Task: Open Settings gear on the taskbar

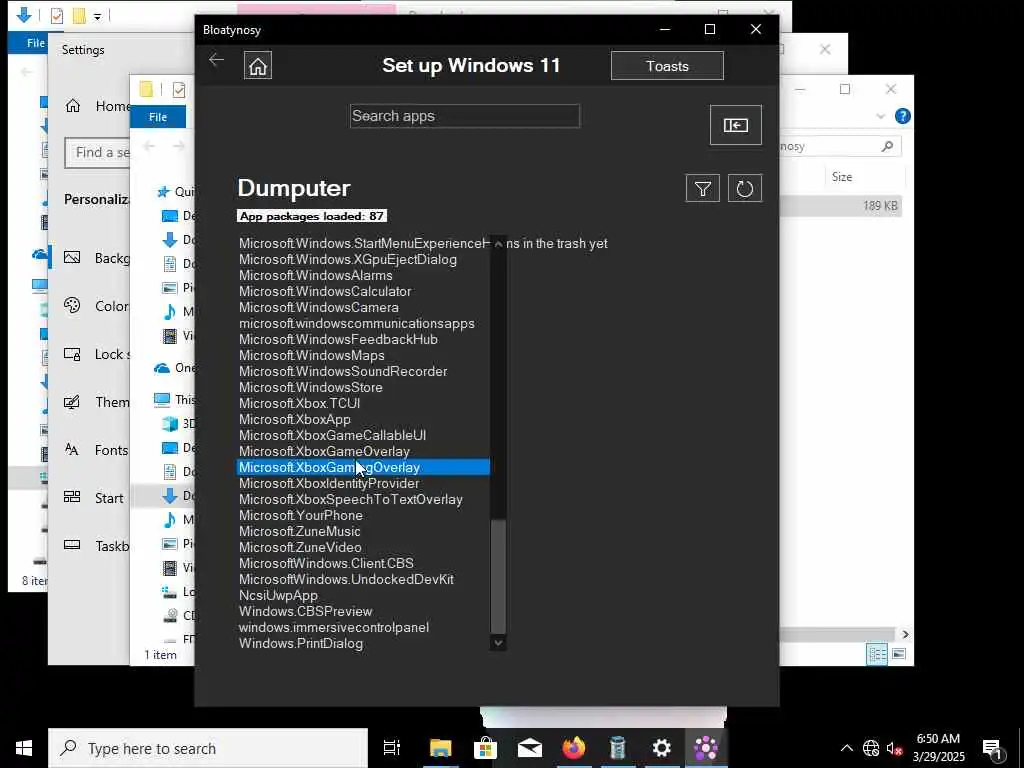Action: click(x=662, y=748)
